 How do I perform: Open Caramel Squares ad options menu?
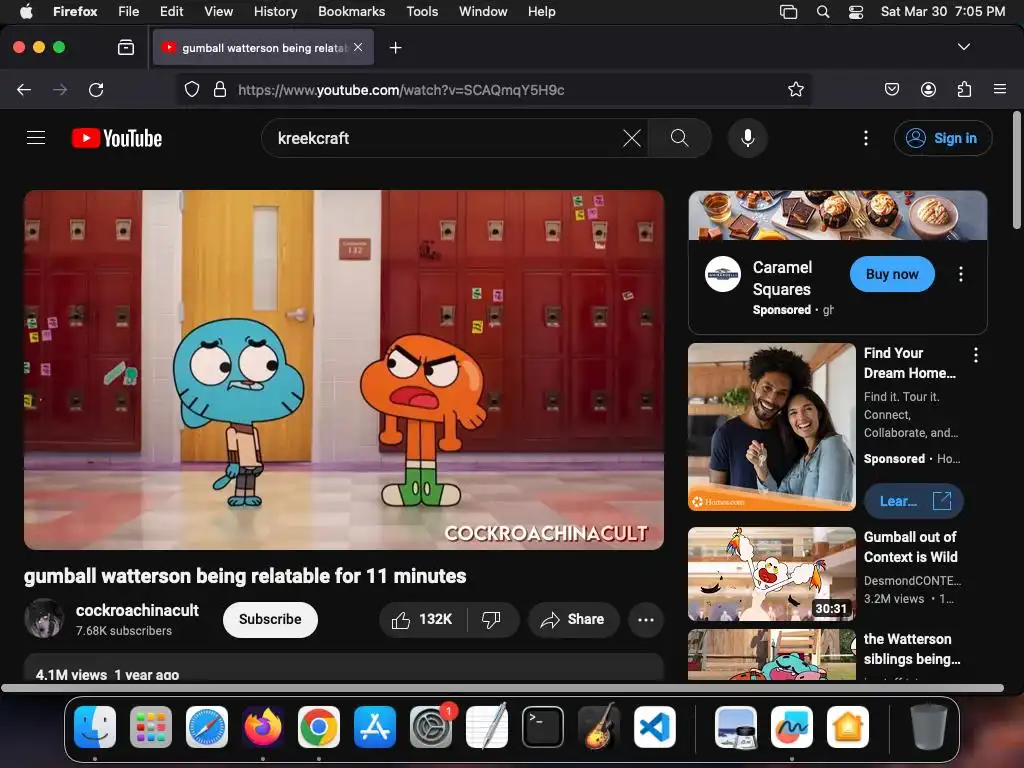click(961, 274)
